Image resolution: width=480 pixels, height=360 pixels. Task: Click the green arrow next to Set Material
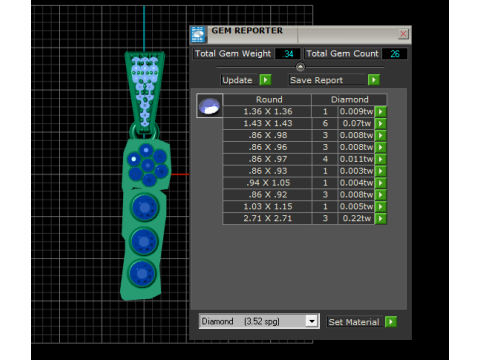tap(391, 322)
